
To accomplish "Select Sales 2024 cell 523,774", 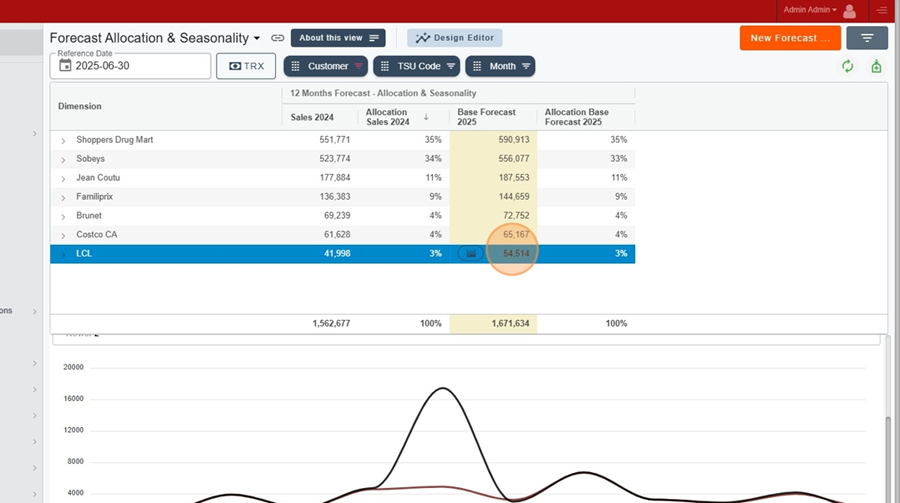I will pos(335,158).
